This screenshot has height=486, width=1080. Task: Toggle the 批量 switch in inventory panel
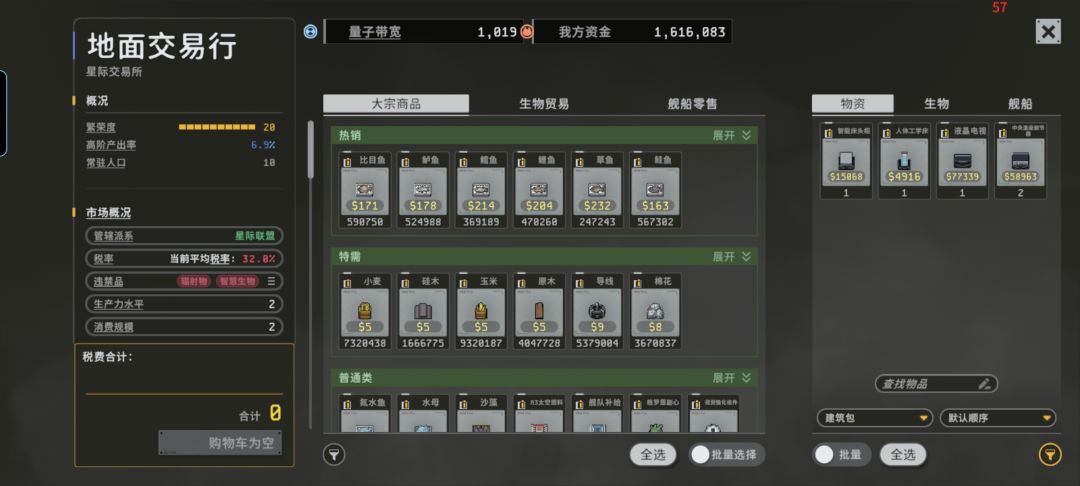point(842,454)
